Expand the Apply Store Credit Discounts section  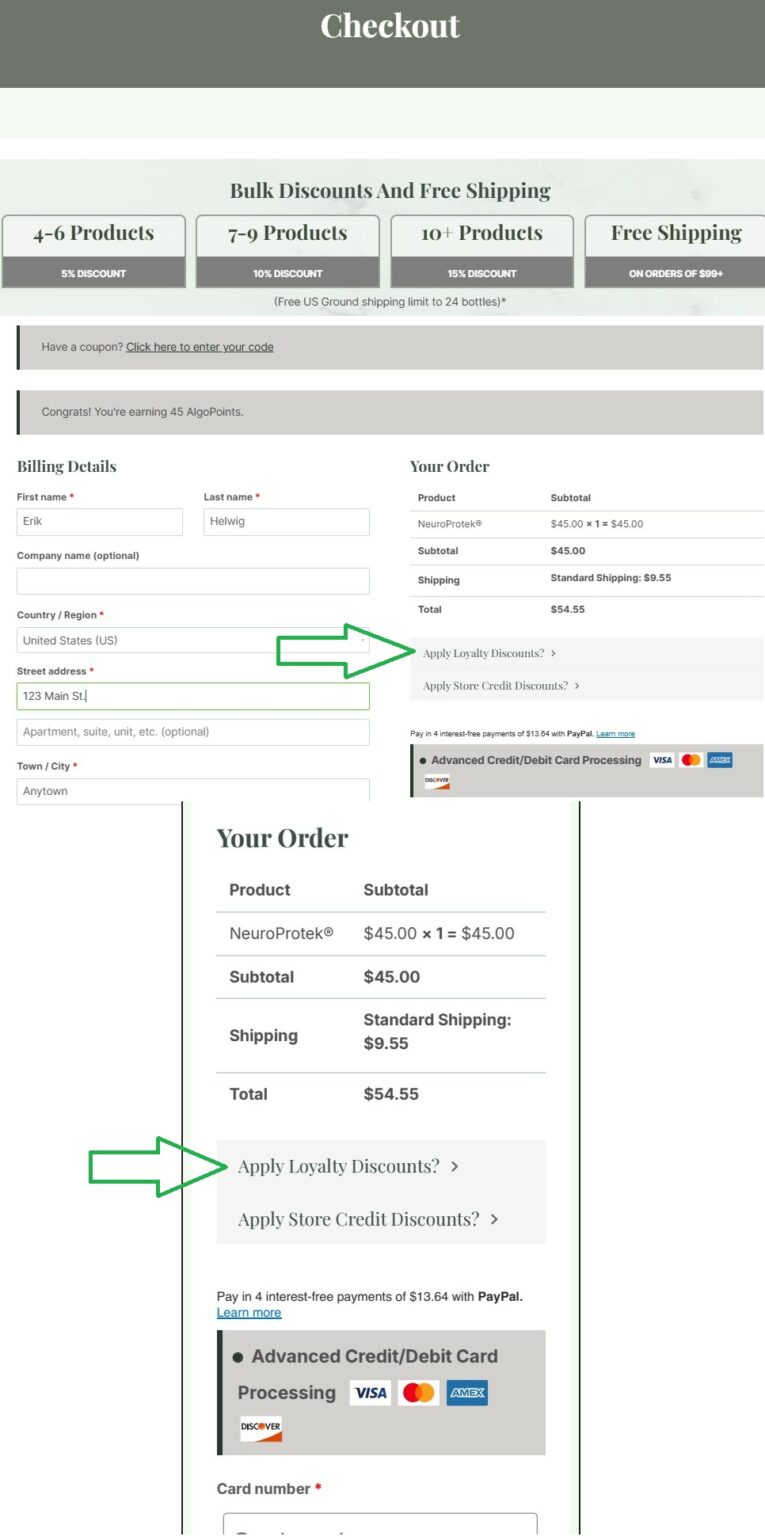pyautogui.click(x=498, y=686)
